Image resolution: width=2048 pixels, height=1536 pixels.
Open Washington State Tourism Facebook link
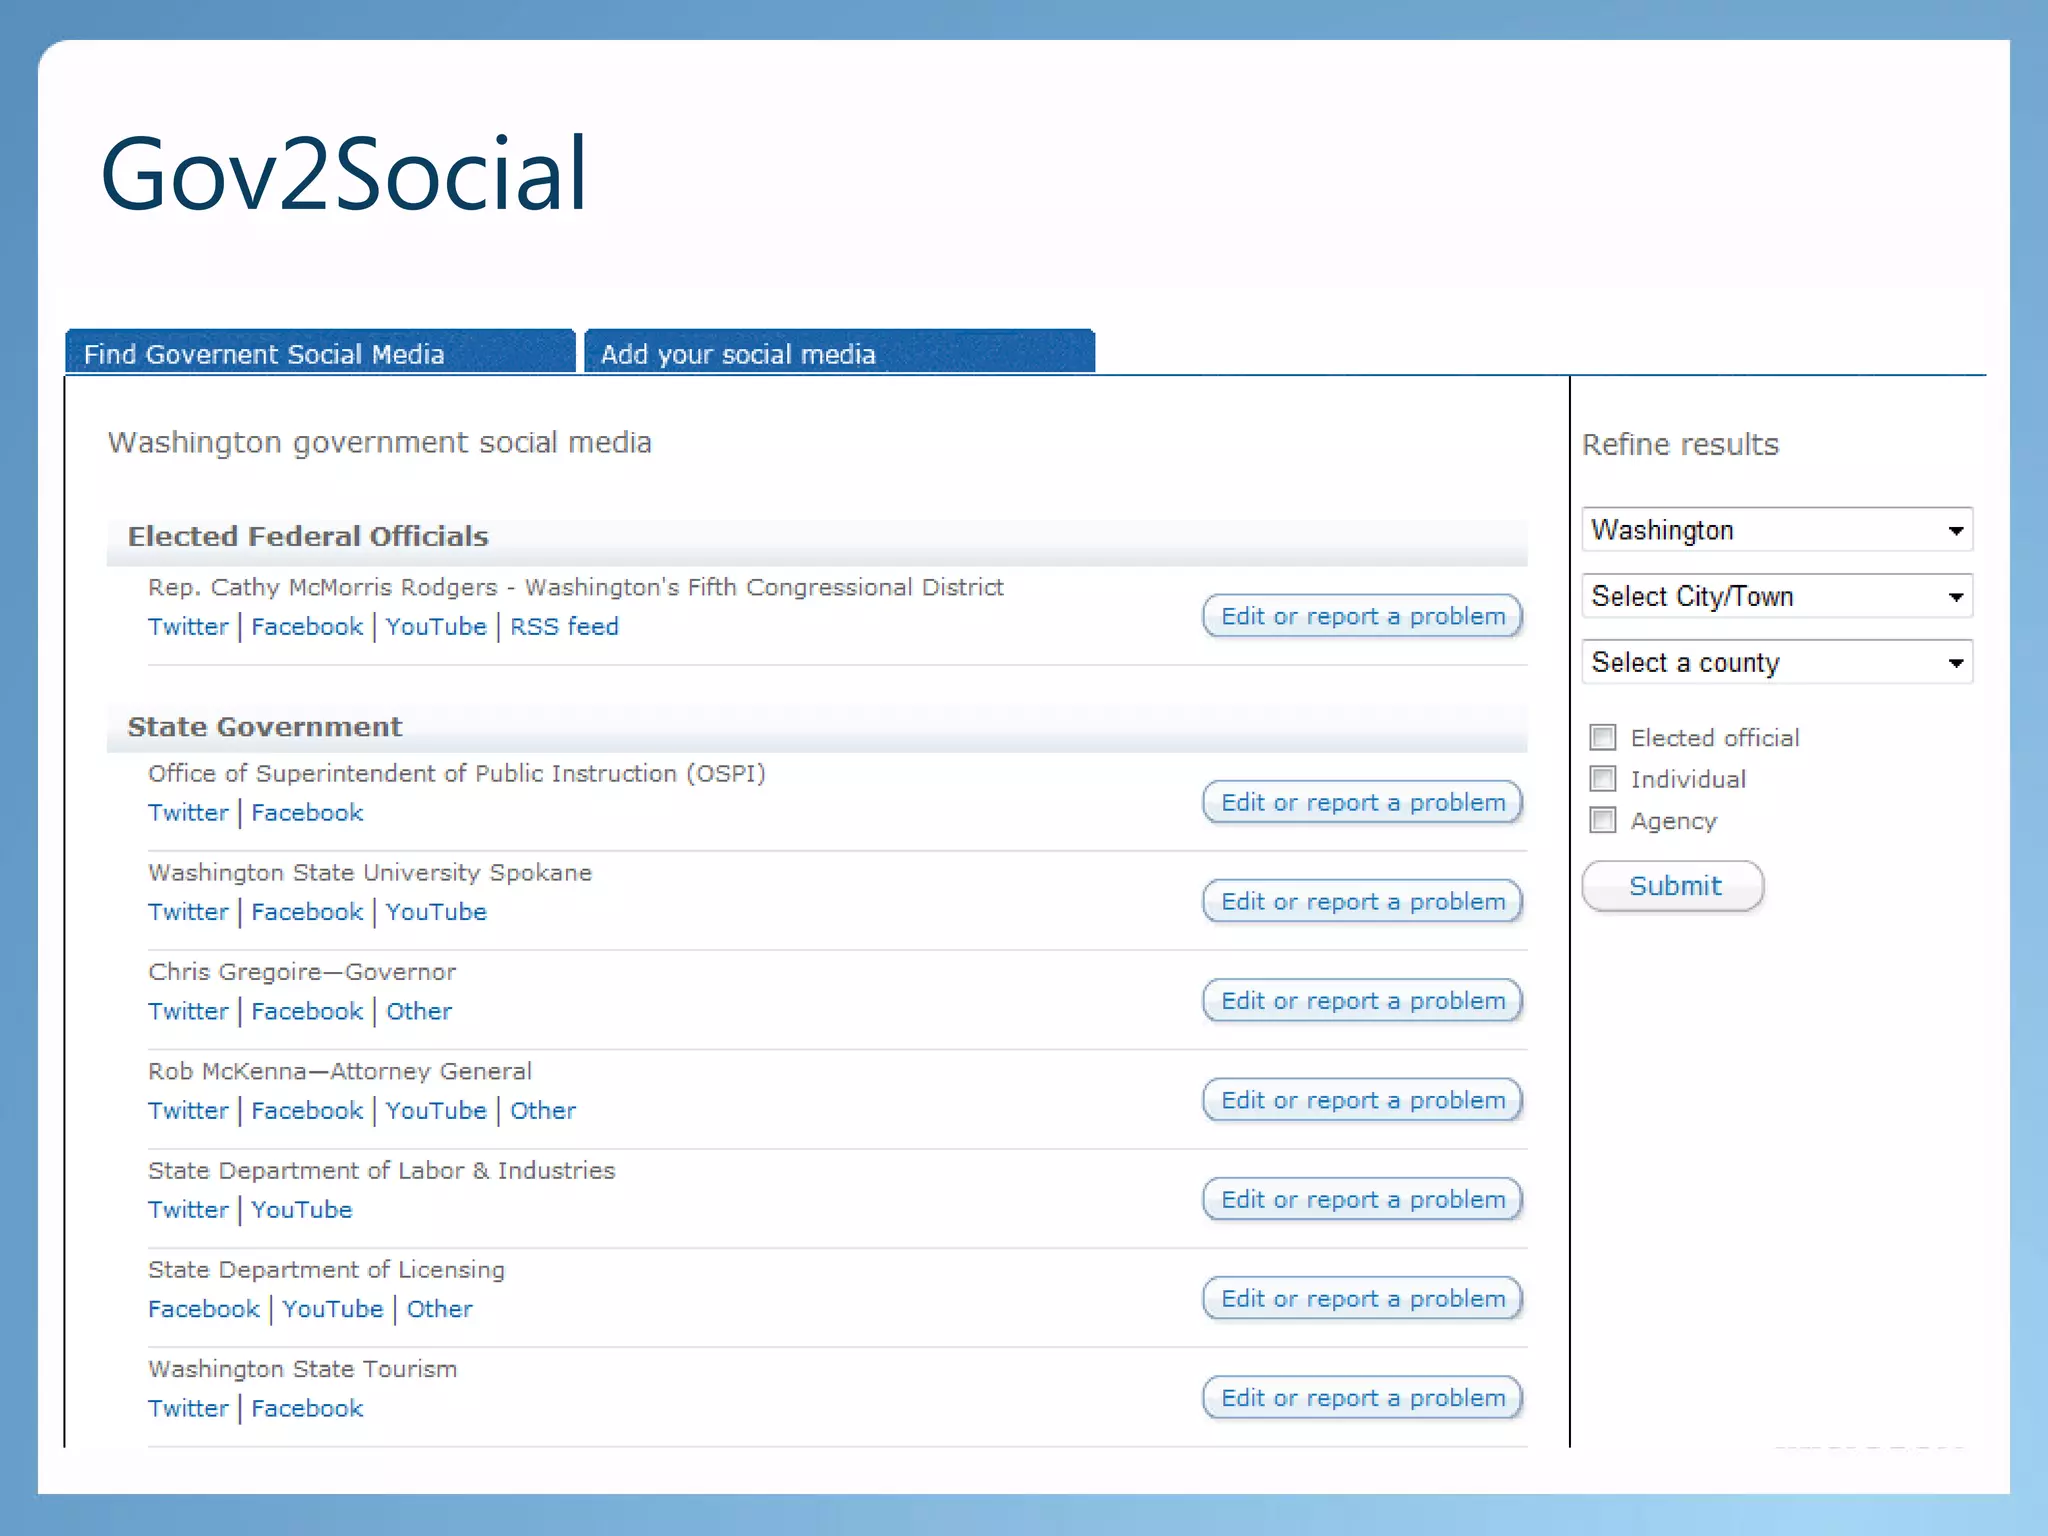click(x=307, y=1409)
